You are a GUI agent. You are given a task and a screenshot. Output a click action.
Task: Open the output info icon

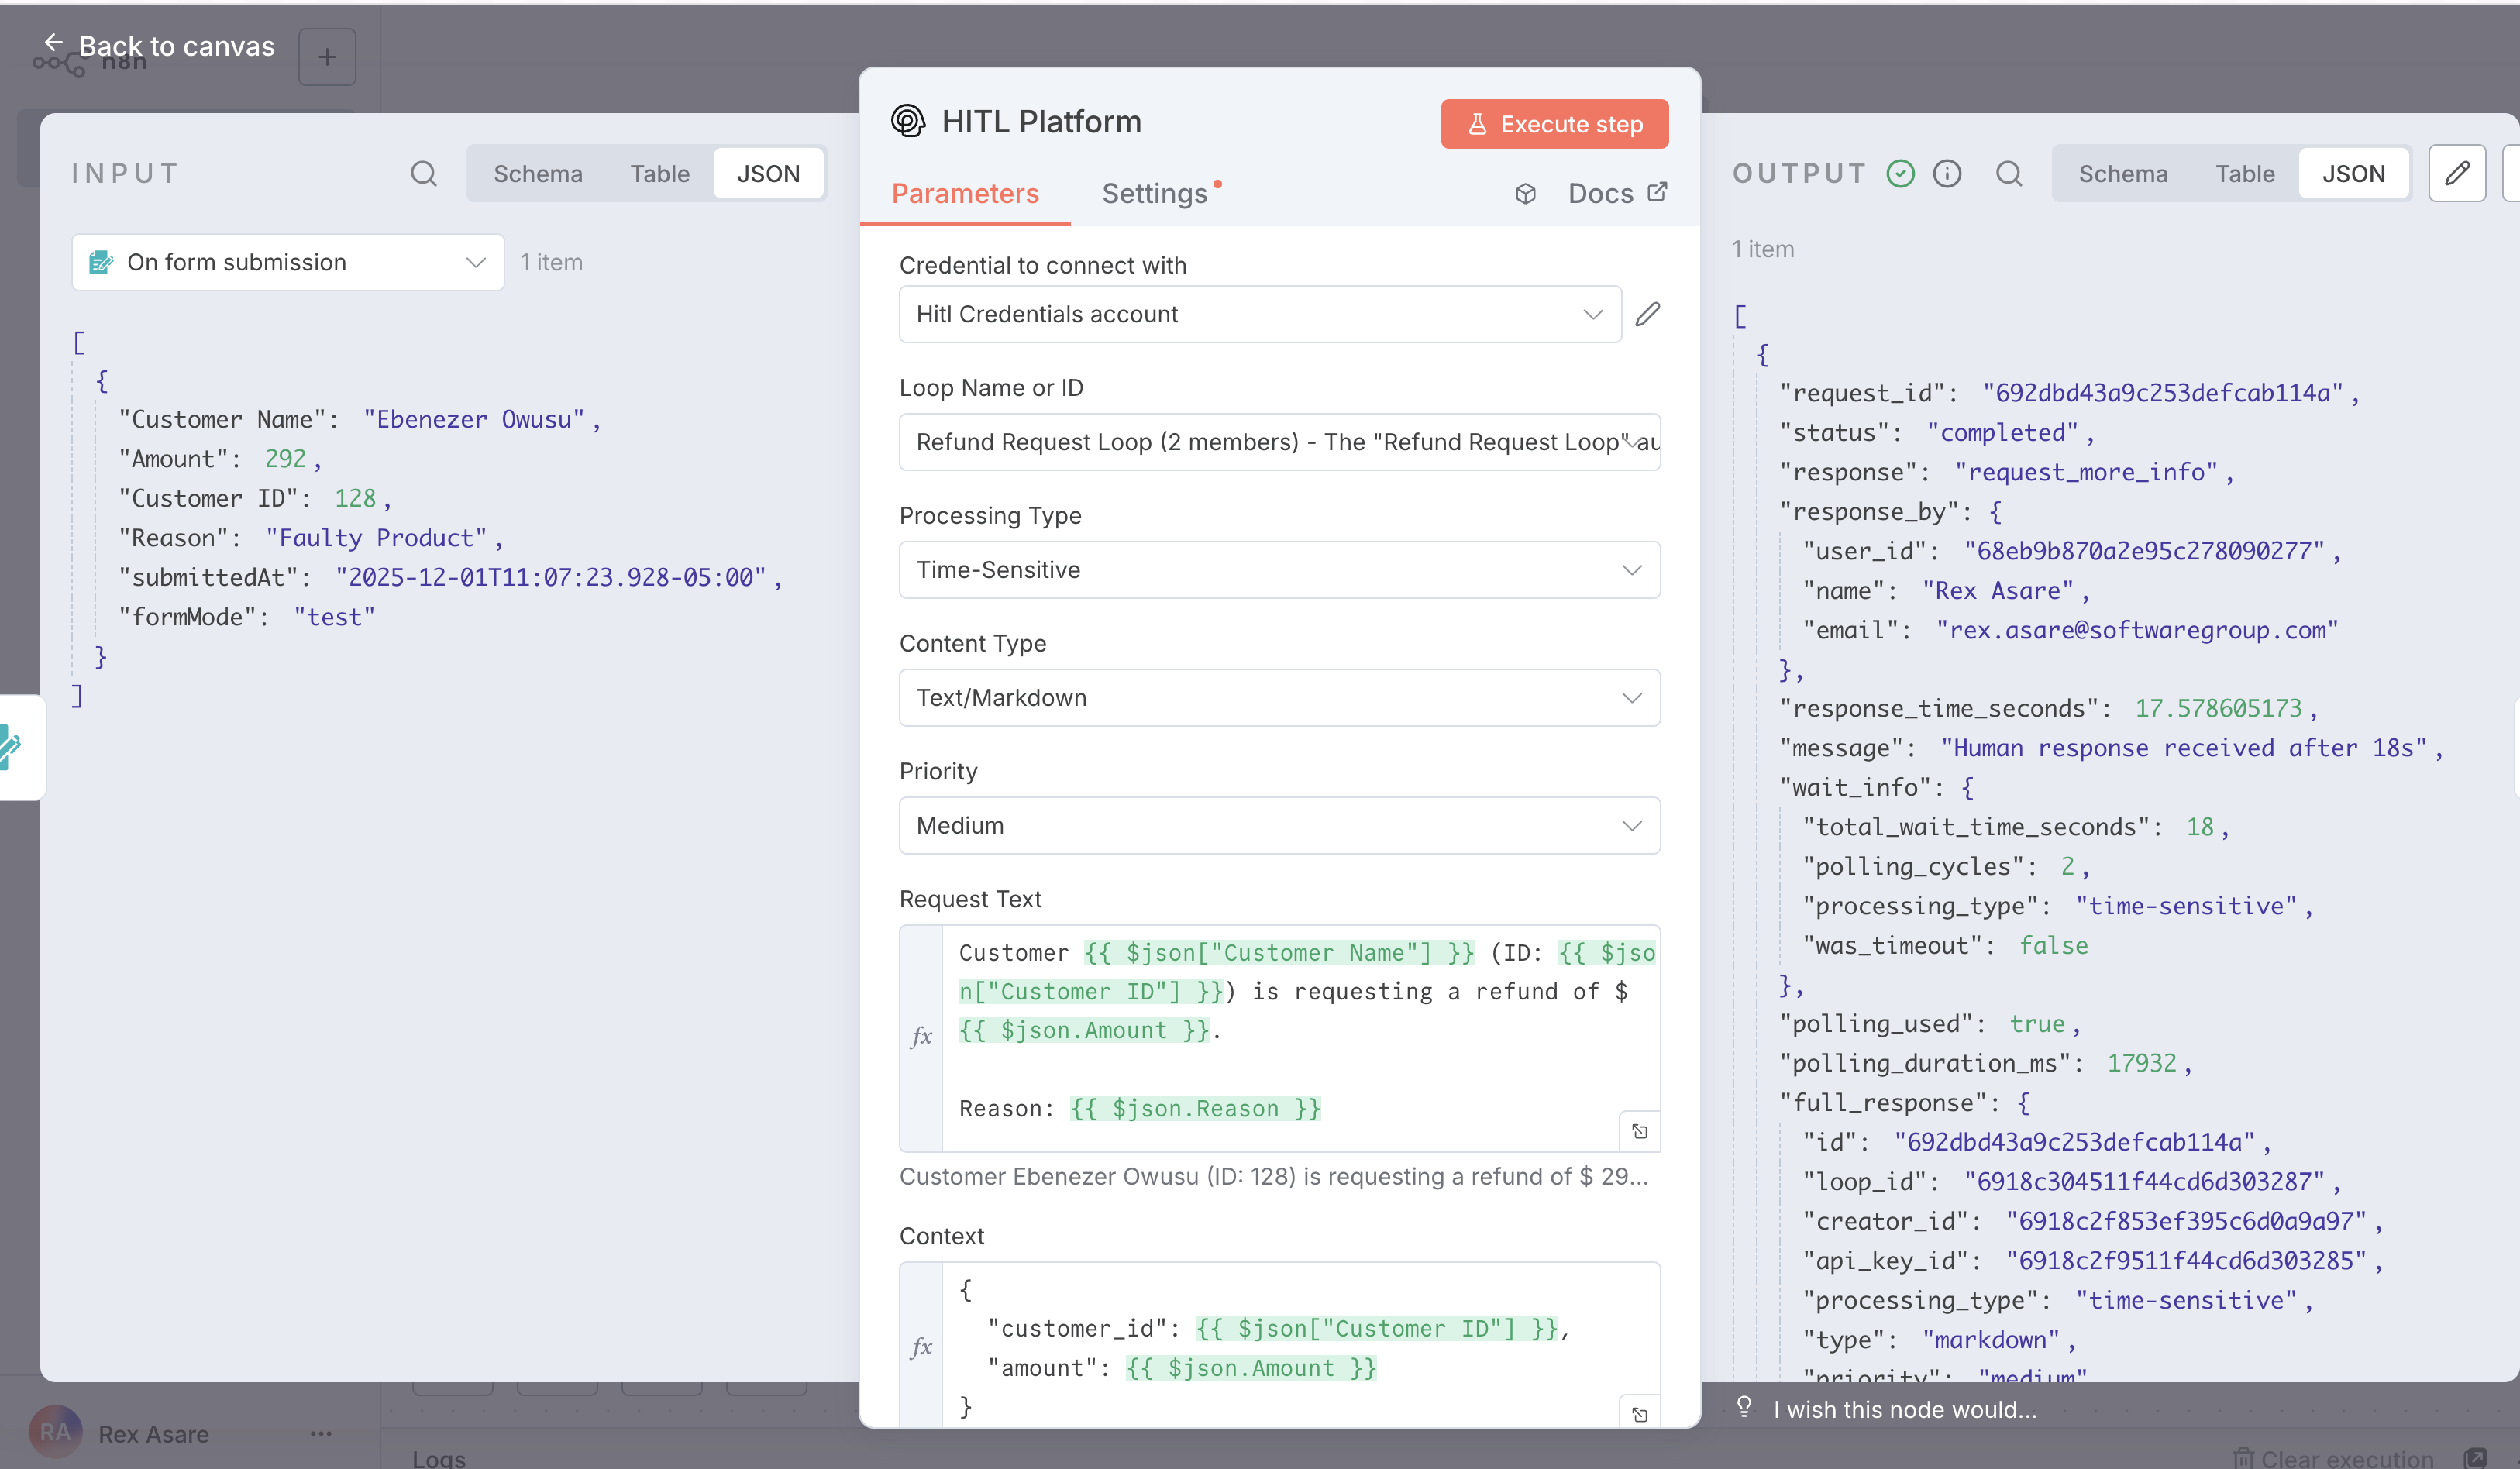click(1948, 173)
